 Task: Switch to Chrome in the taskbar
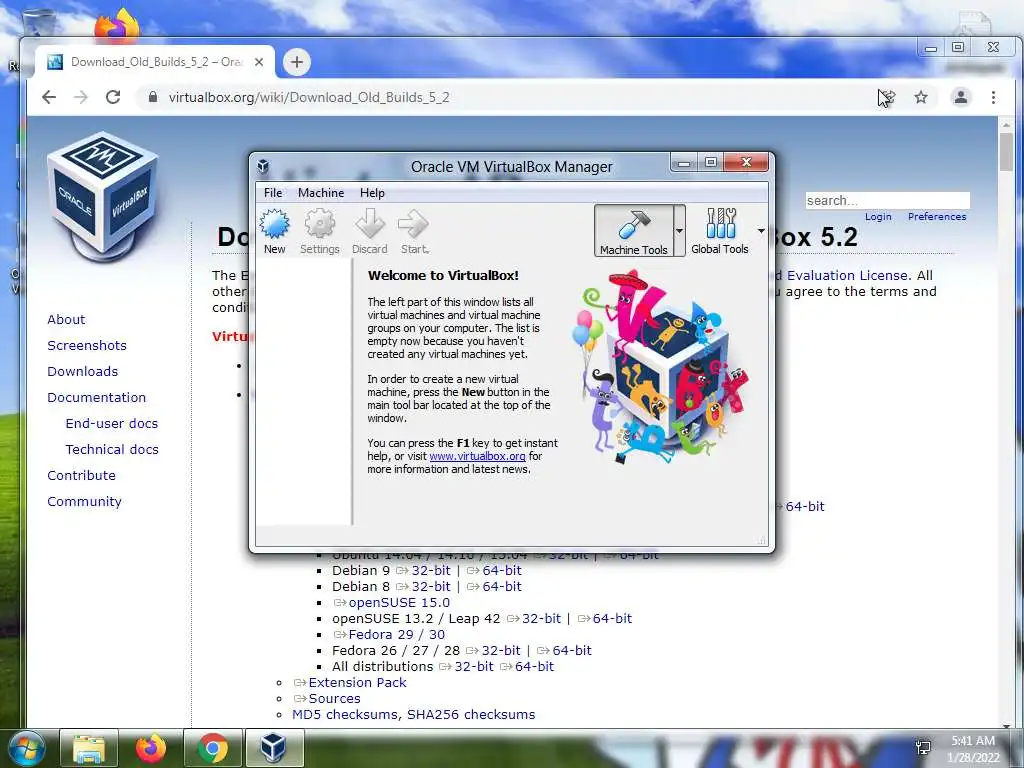[213, 748]
